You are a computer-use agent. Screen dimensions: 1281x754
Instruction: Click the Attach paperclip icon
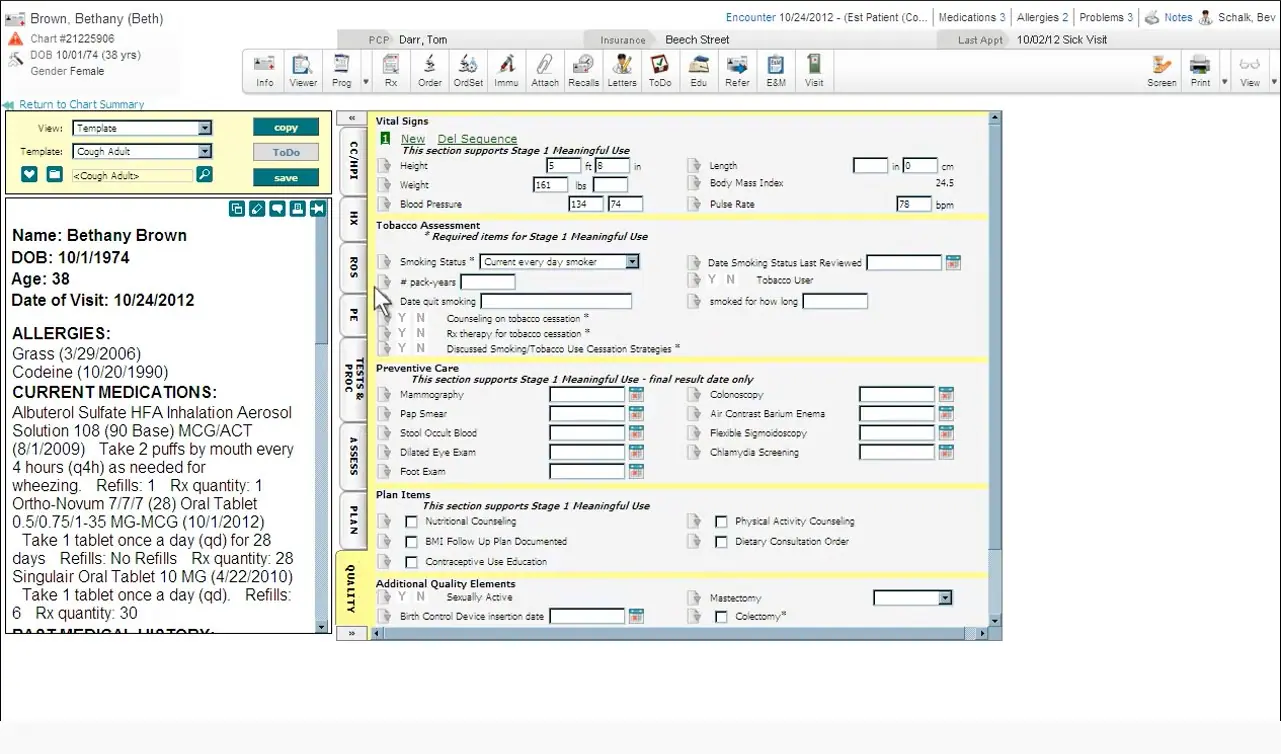point(545,68)
